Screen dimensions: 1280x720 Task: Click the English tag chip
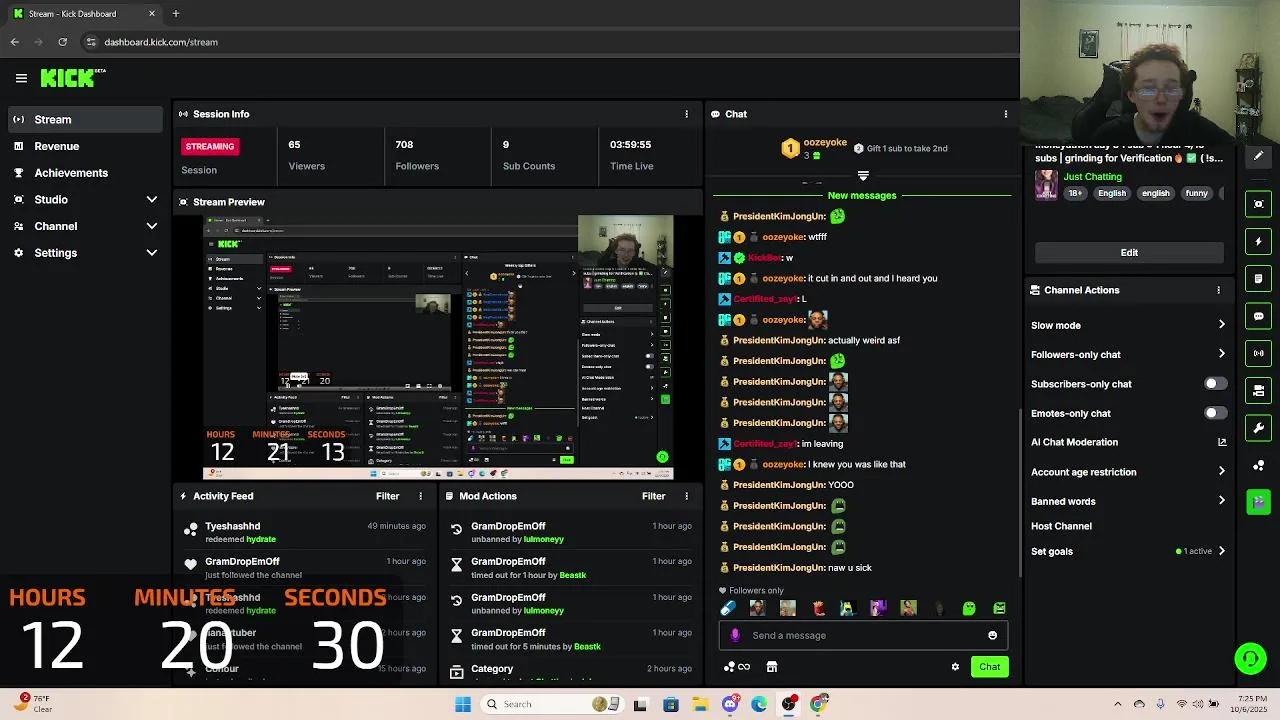(x=1112, y=193)
